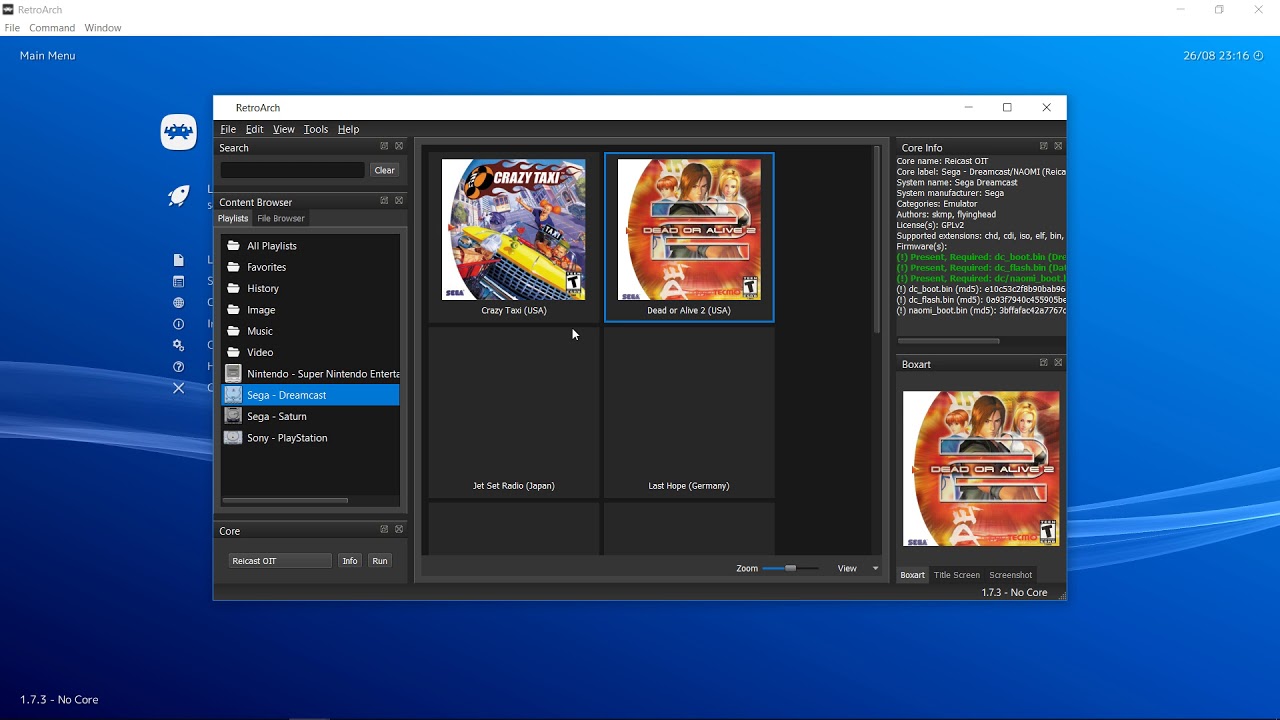
Task: Select the Sony - PlayStation playlist
Action: click(310, 438)
